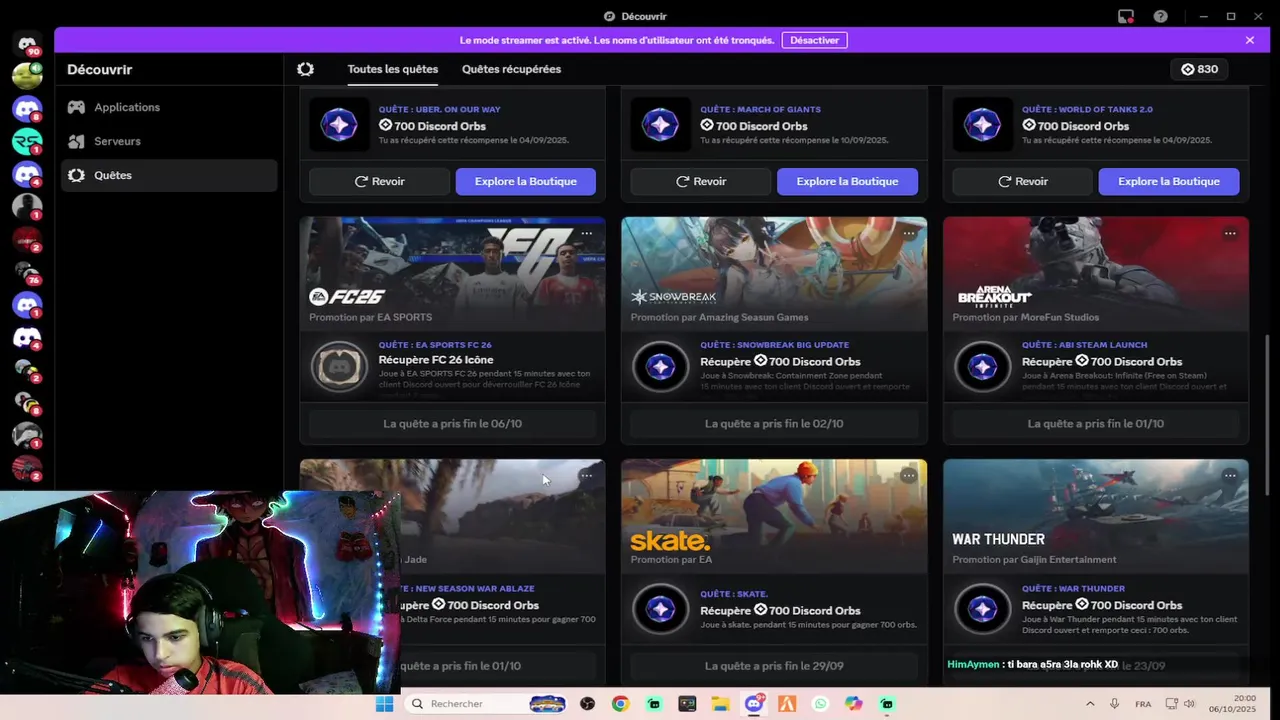Click Revoir for the World of Tanks 2.0 quest
The image size is (1280, 720).
[x=1022, y=181]
